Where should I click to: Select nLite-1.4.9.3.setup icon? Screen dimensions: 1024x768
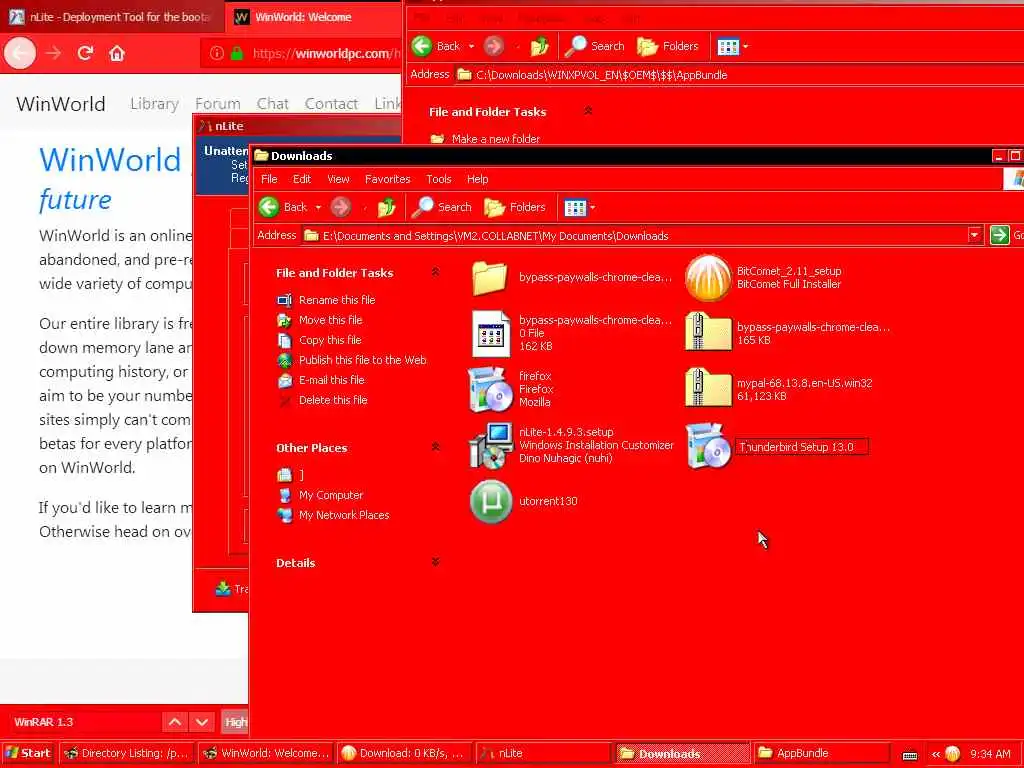click(490, 445)
